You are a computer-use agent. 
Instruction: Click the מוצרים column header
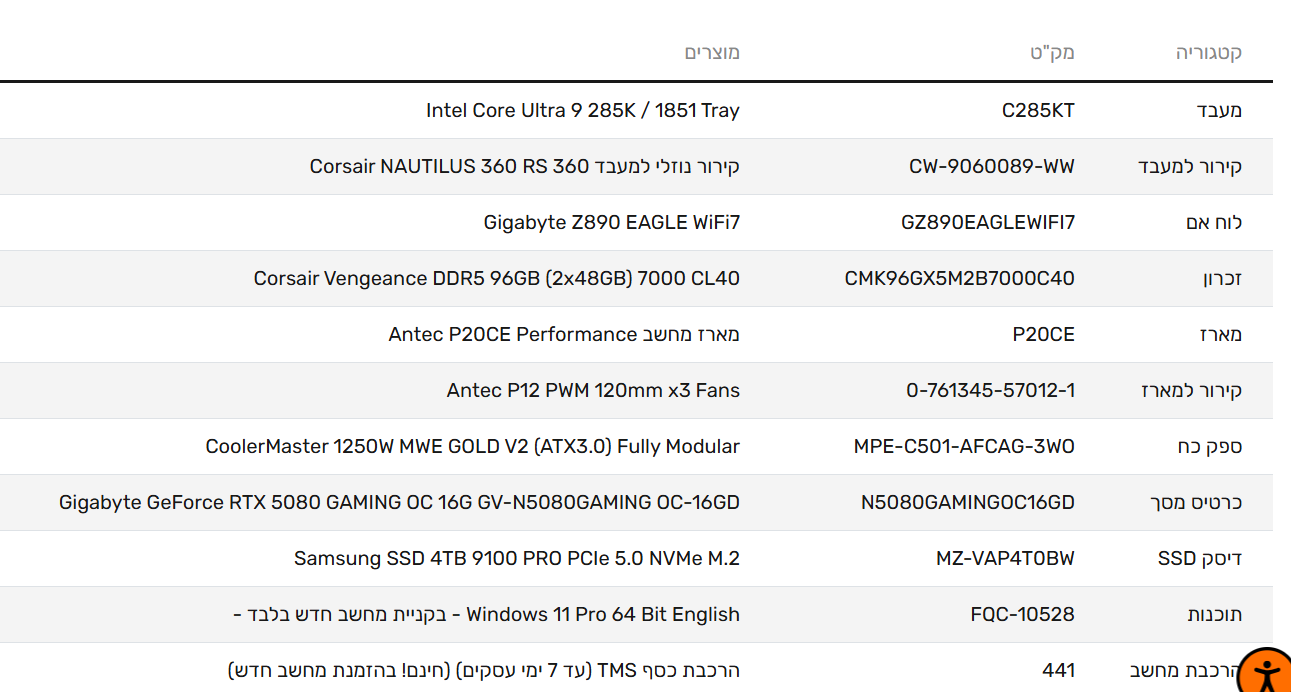(x=712, y=53)
